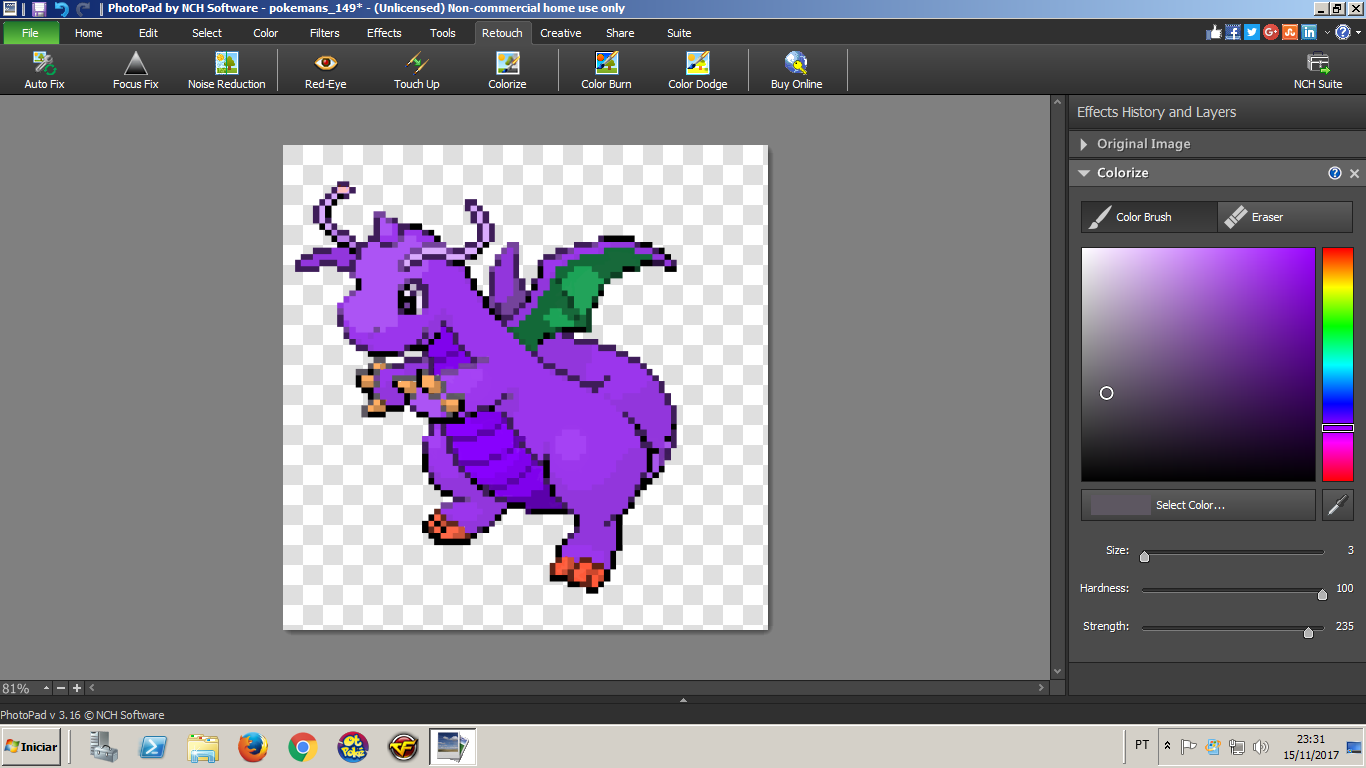Switch to the Color tab

tap(266, 33)
